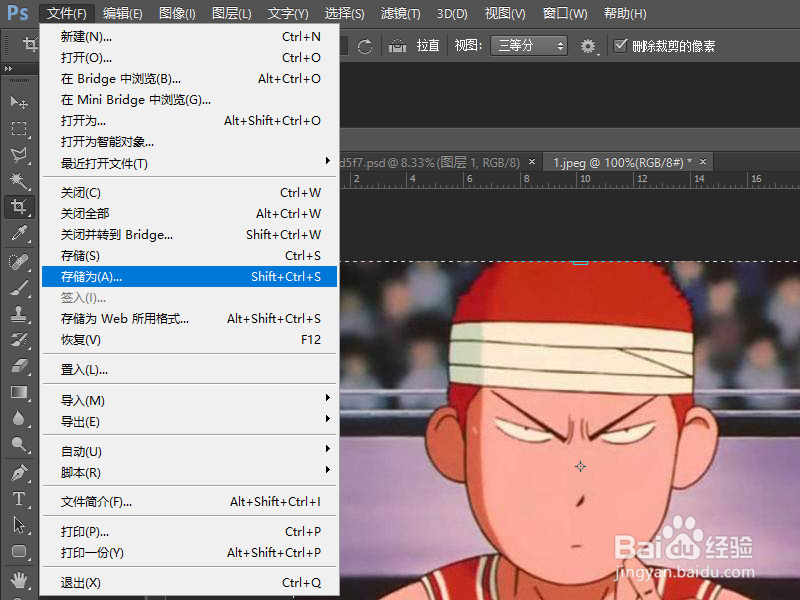Click crop tool preset icon in options bar

[x=30, y=45]
